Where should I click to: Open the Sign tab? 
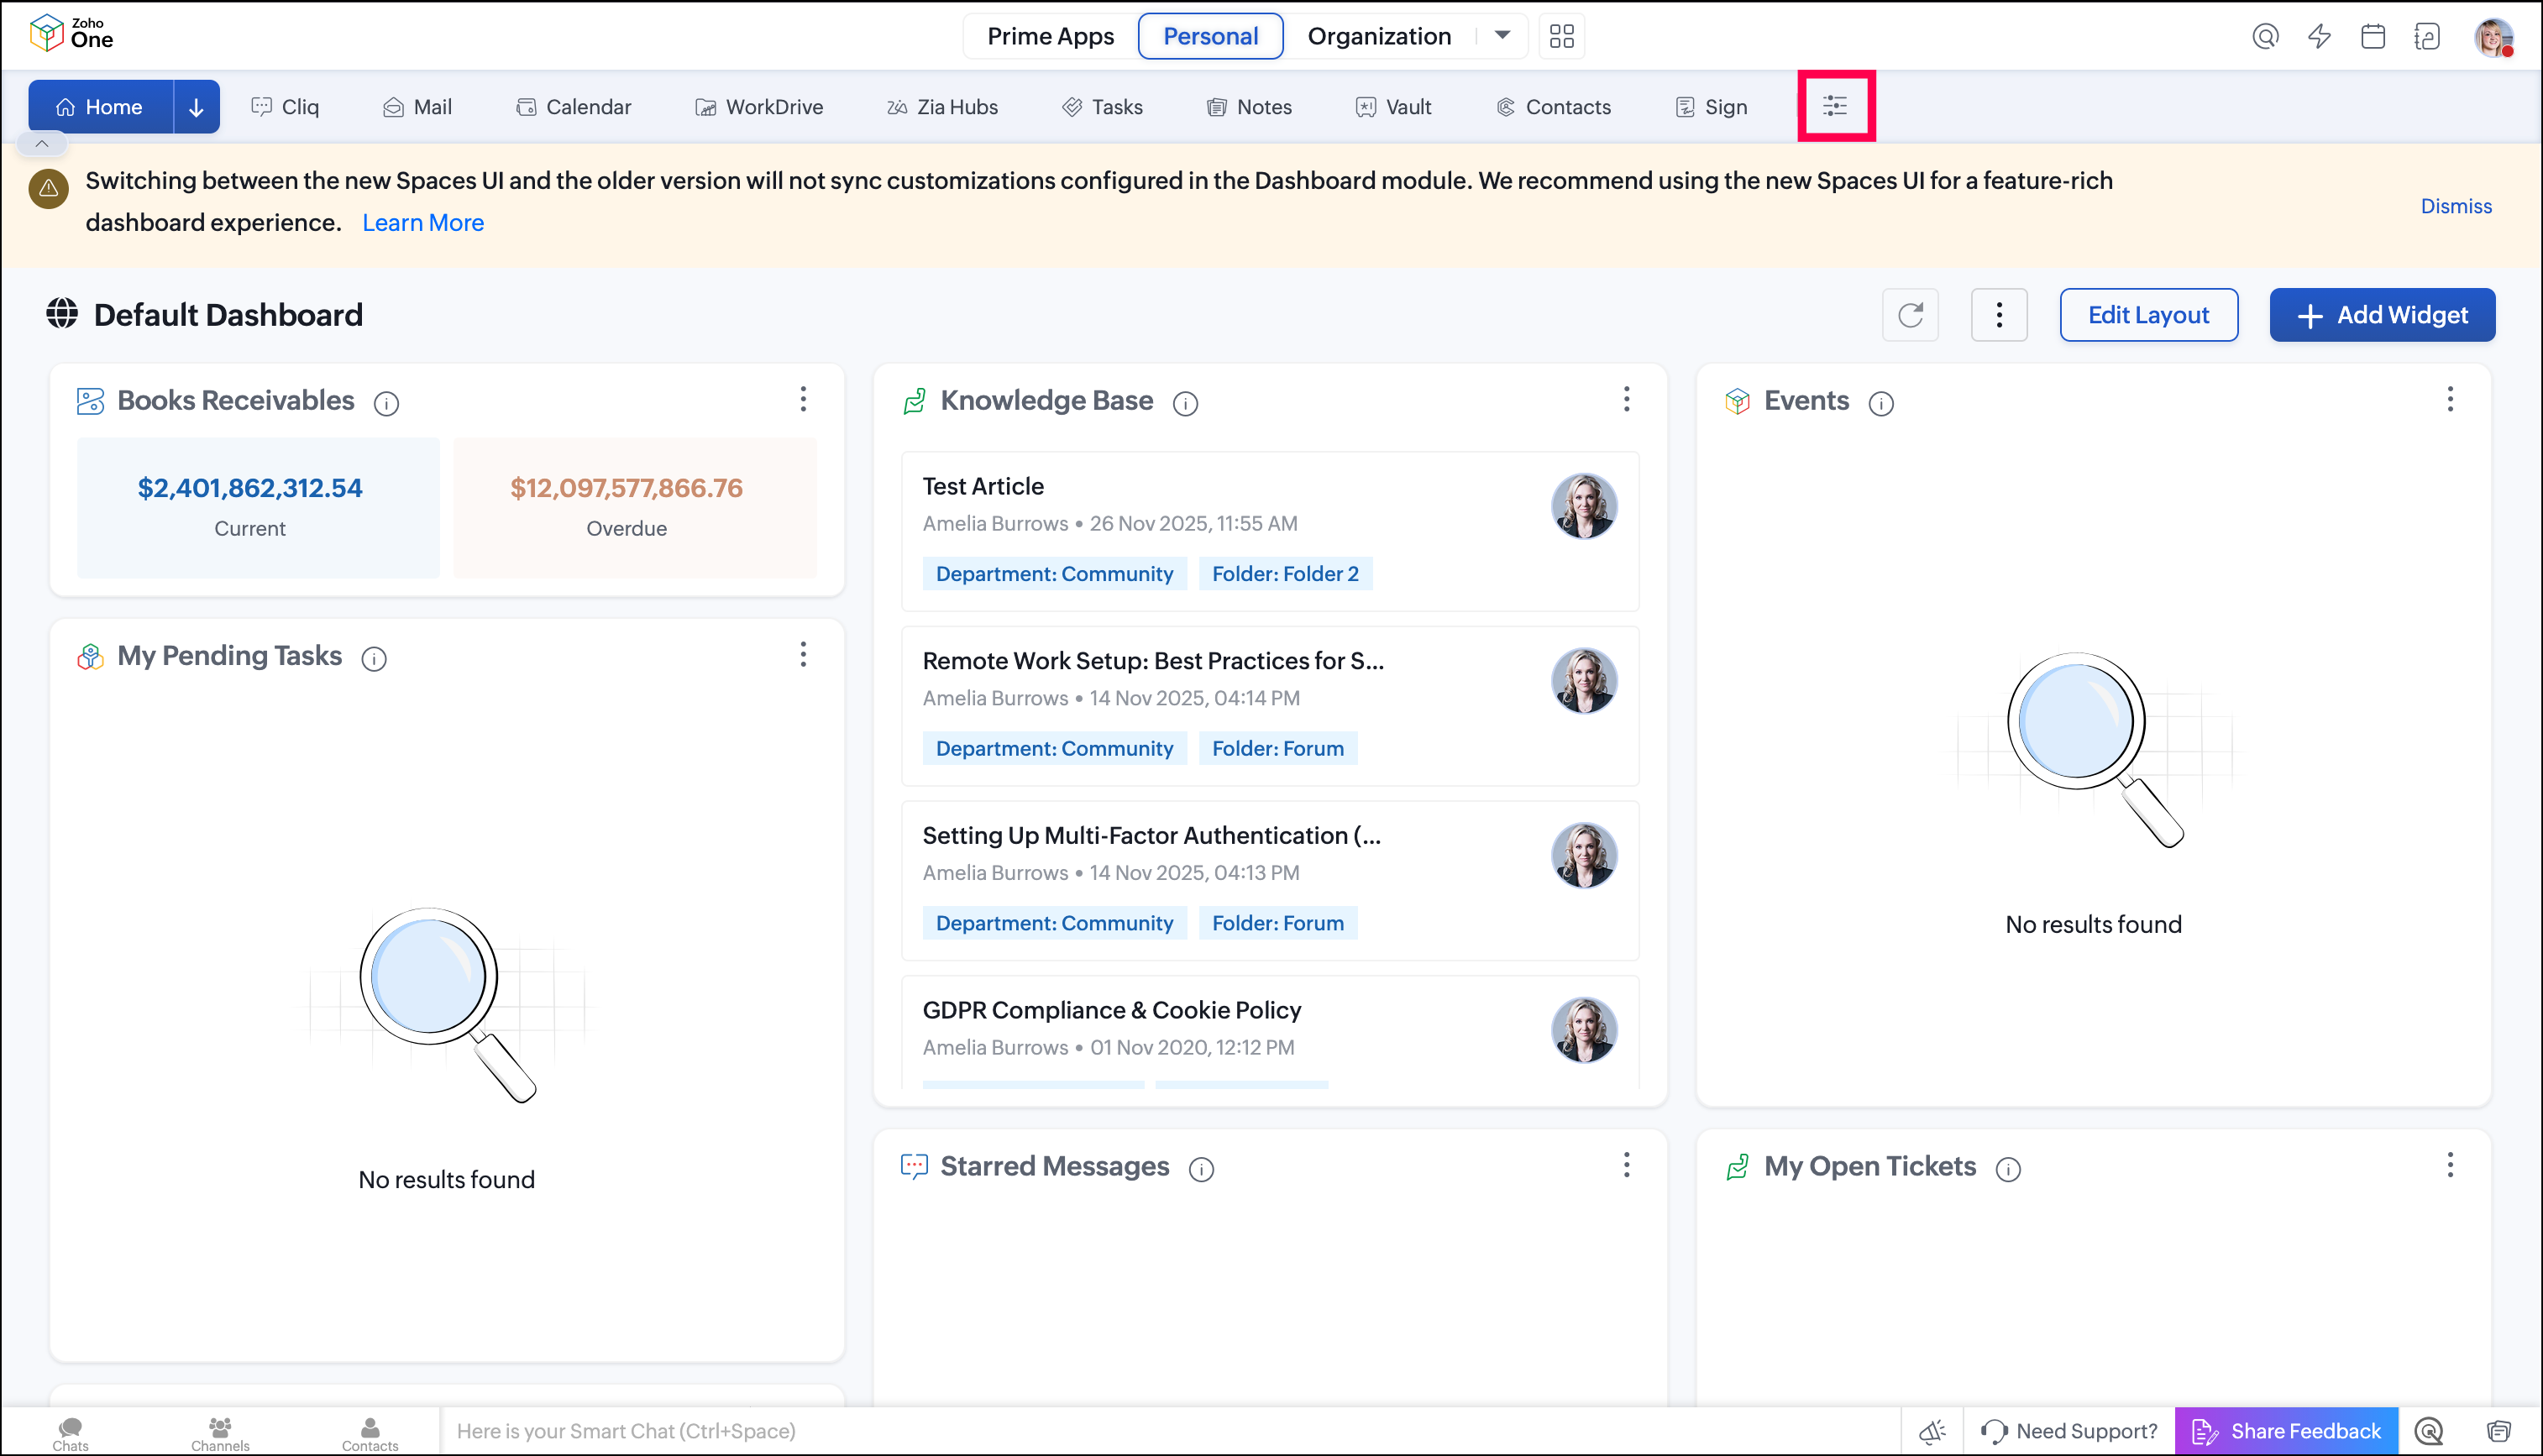pos(1712,107)
